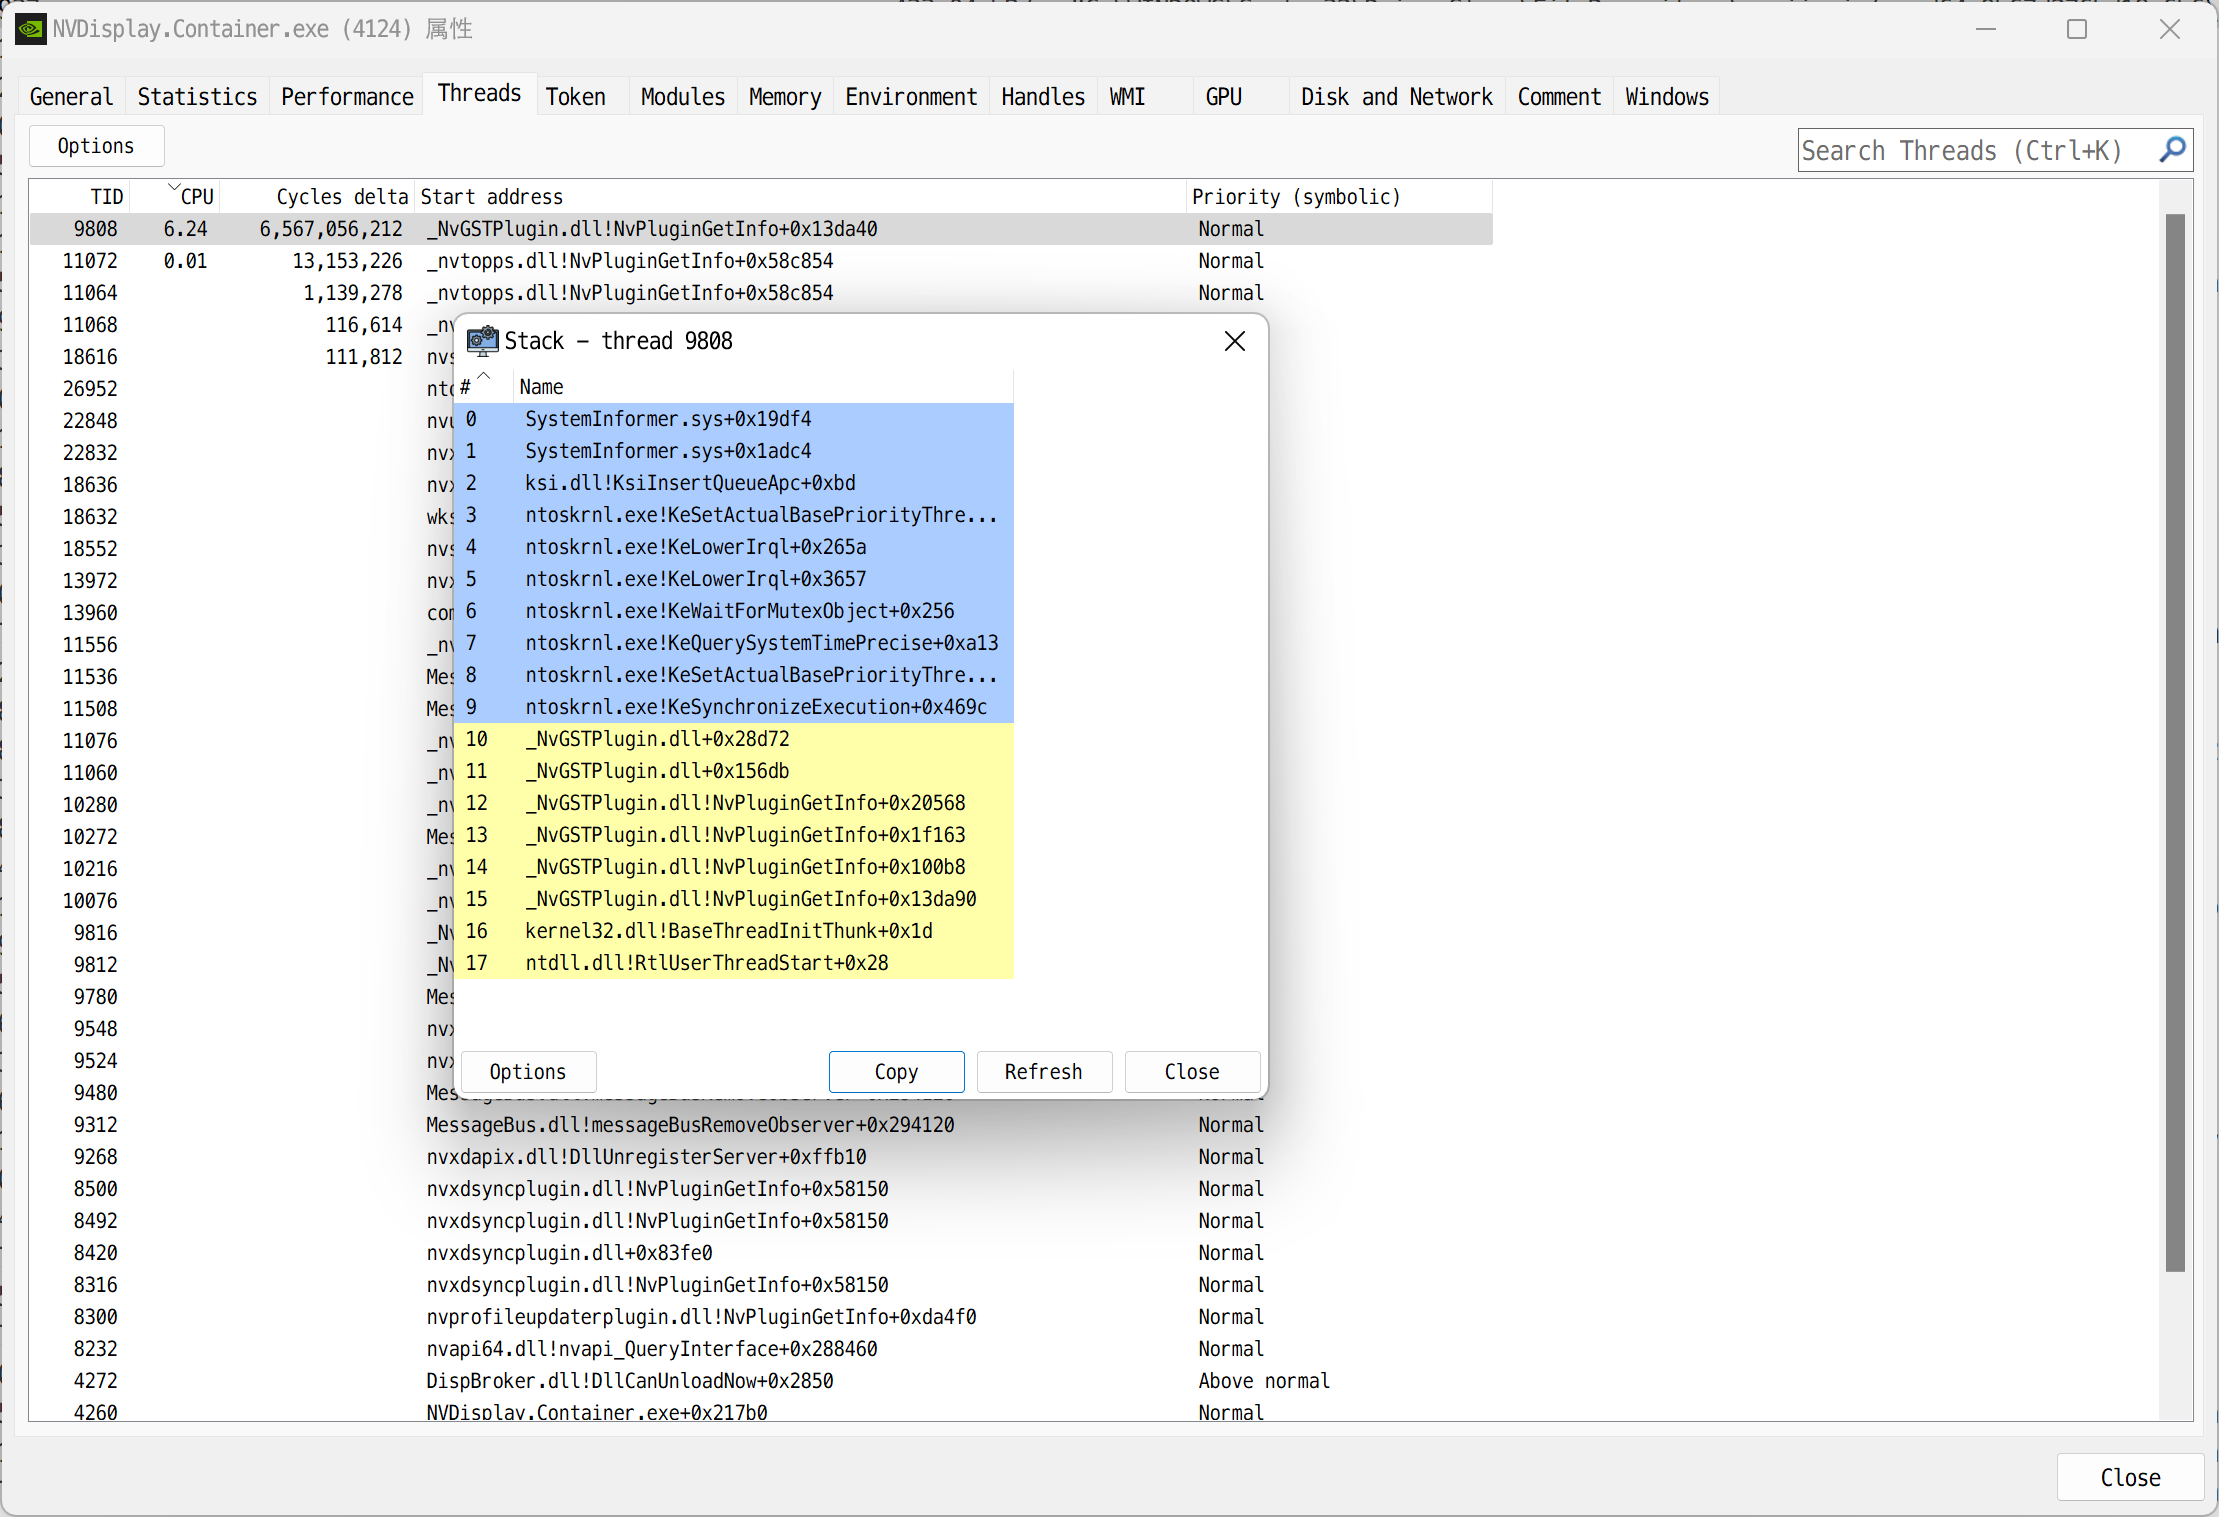
Task: Open the Disk and Network tab
Action: pyautogui.click(x=1396, y=96)
